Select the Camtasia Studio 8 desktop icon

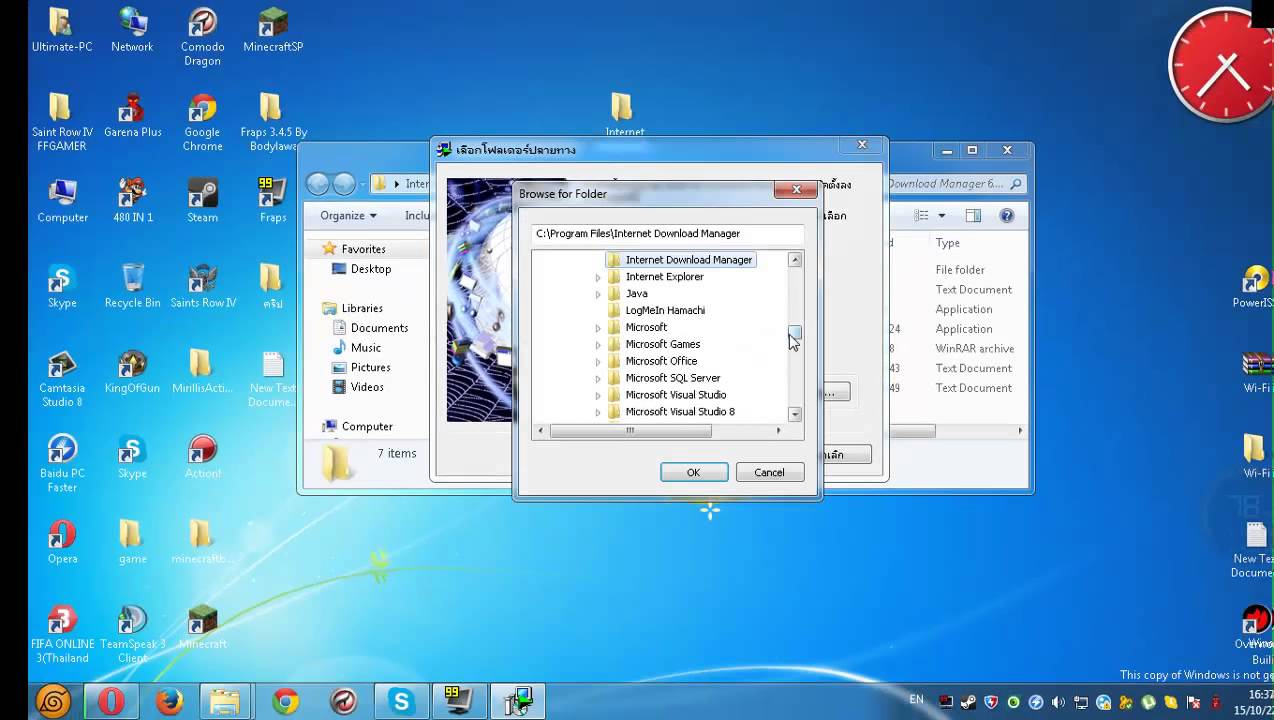62,379
